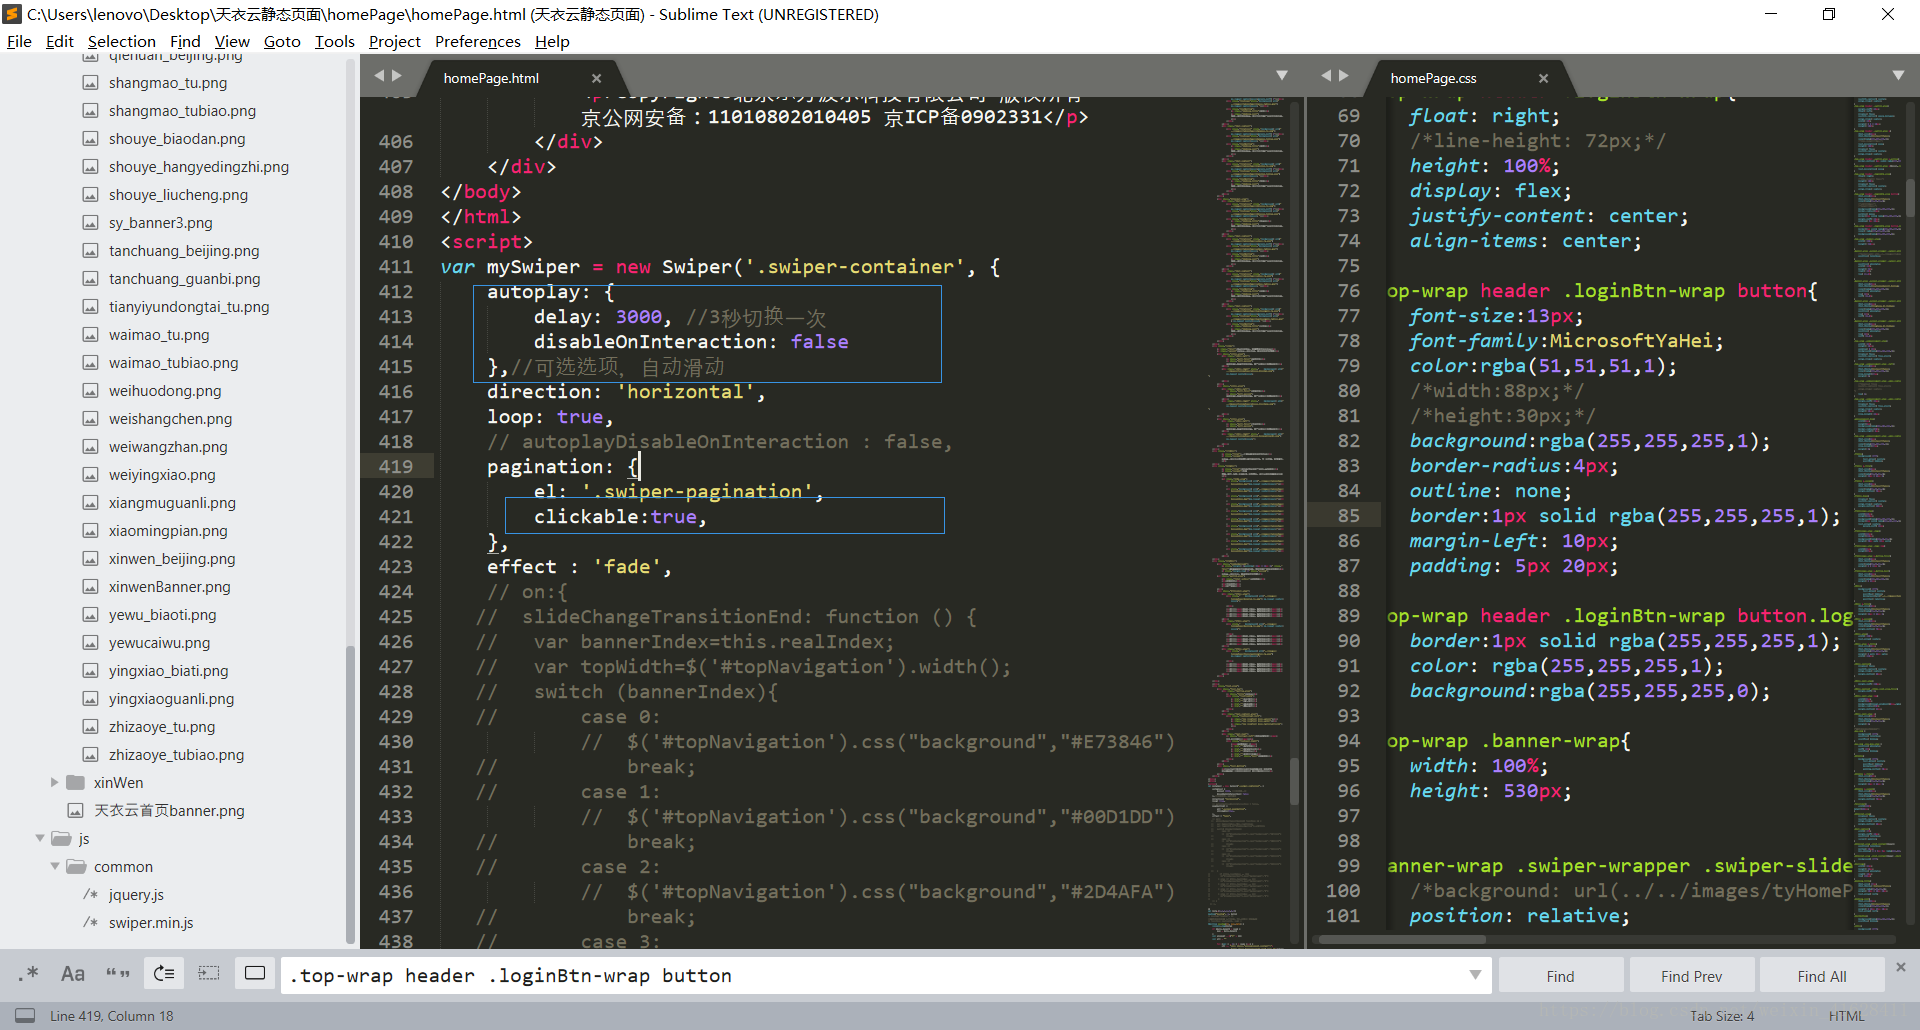Select waimao_tu.png image file icon
1920x1030 pixels.
click(90, 335)
